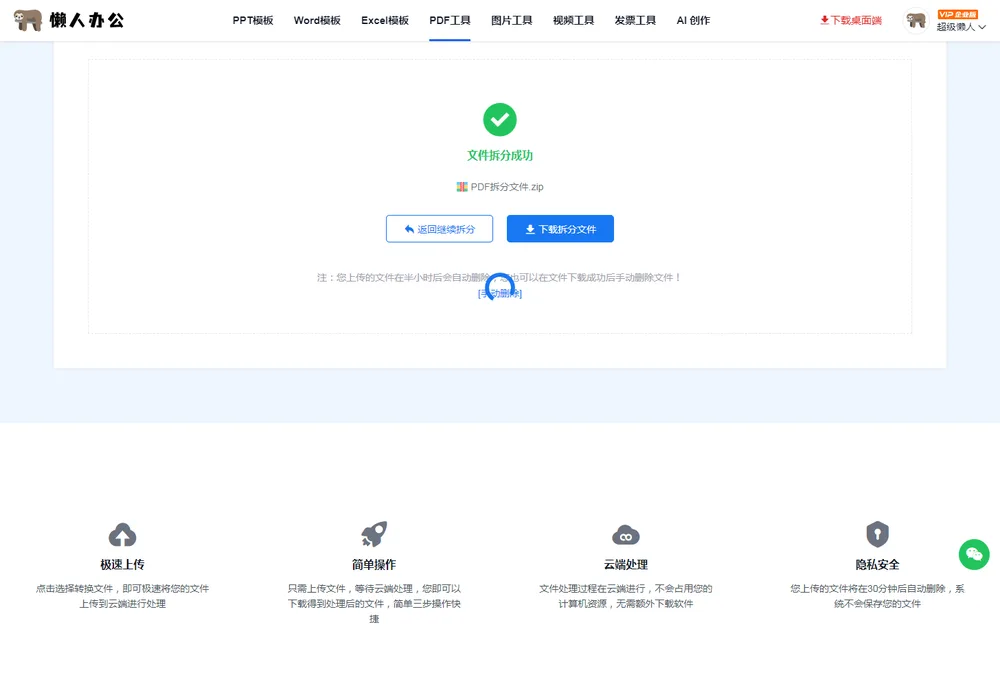The height and width of the screenshot is (673, 1000).
Task: Click the 手动删除 link
Action: point(500,293)
